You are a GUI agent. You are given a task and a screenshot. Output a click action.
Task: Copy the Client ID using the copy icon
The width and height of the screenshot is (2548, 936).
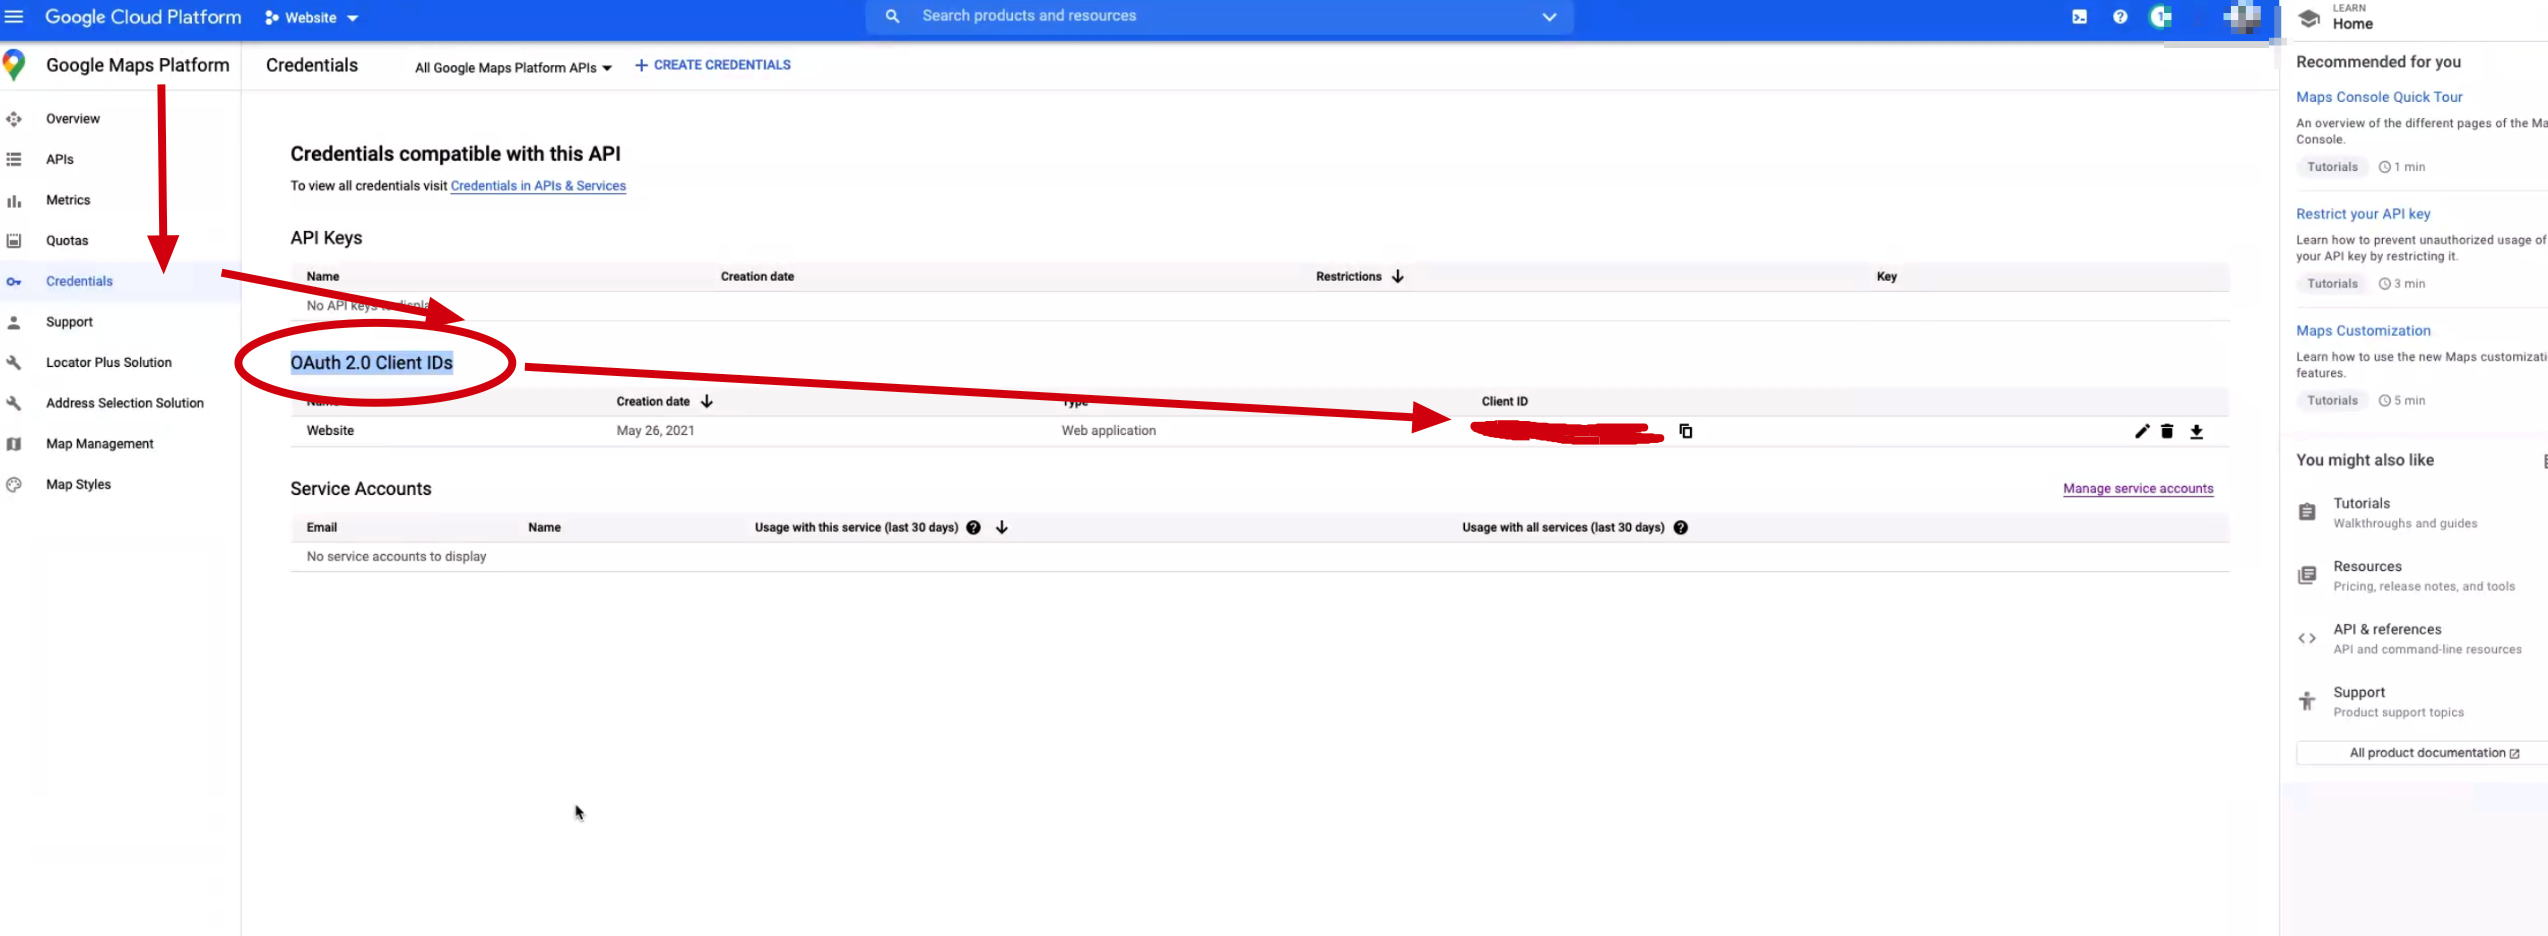tap(1686, 431)
